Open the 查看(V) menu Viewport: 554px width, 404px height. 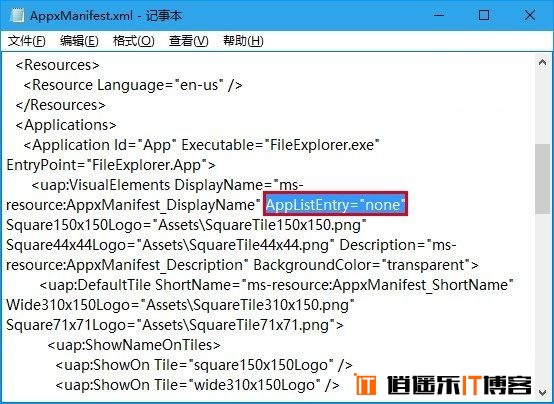coord(188,41)
